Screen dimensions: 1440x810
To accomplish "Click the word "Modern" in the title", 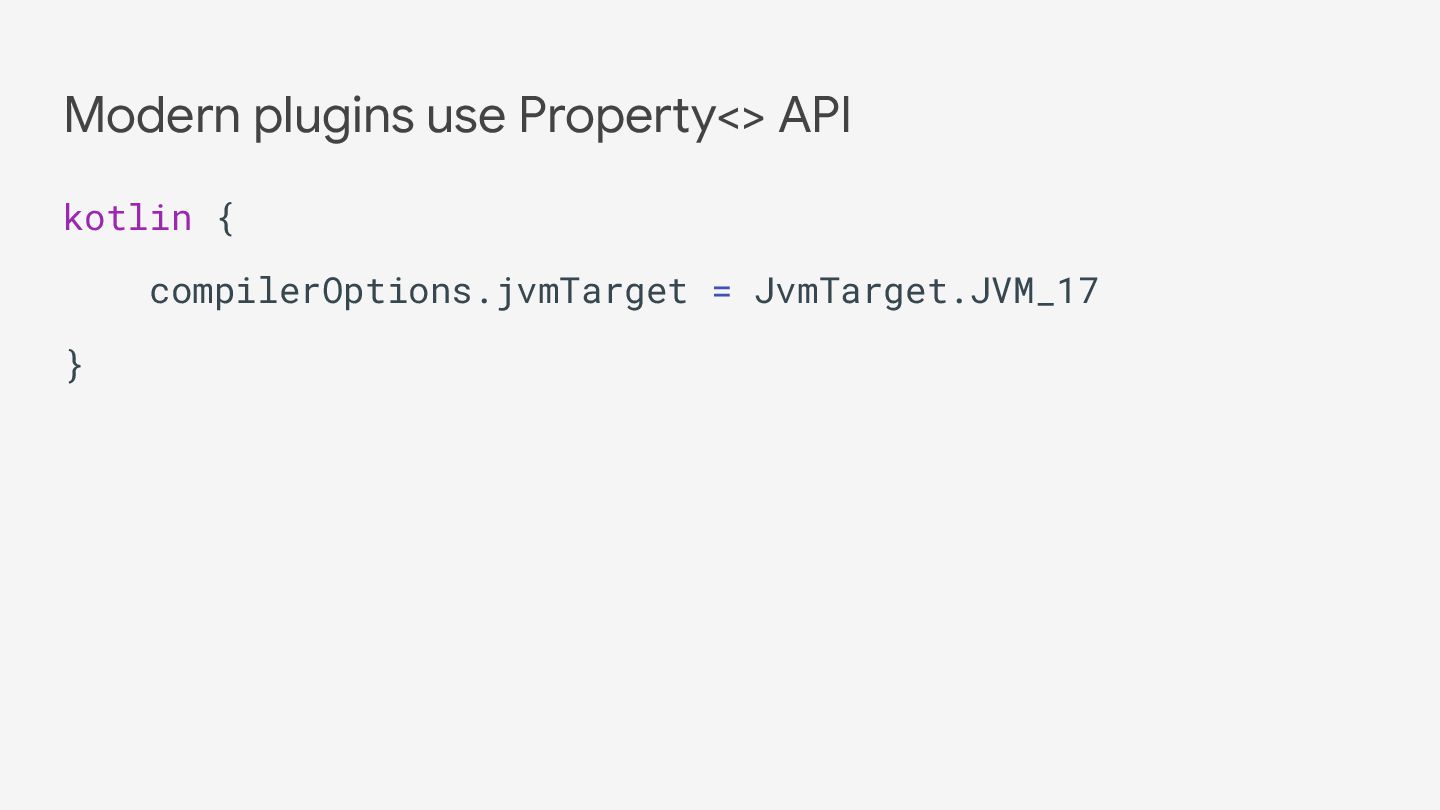I will click(x=153, y=116).
